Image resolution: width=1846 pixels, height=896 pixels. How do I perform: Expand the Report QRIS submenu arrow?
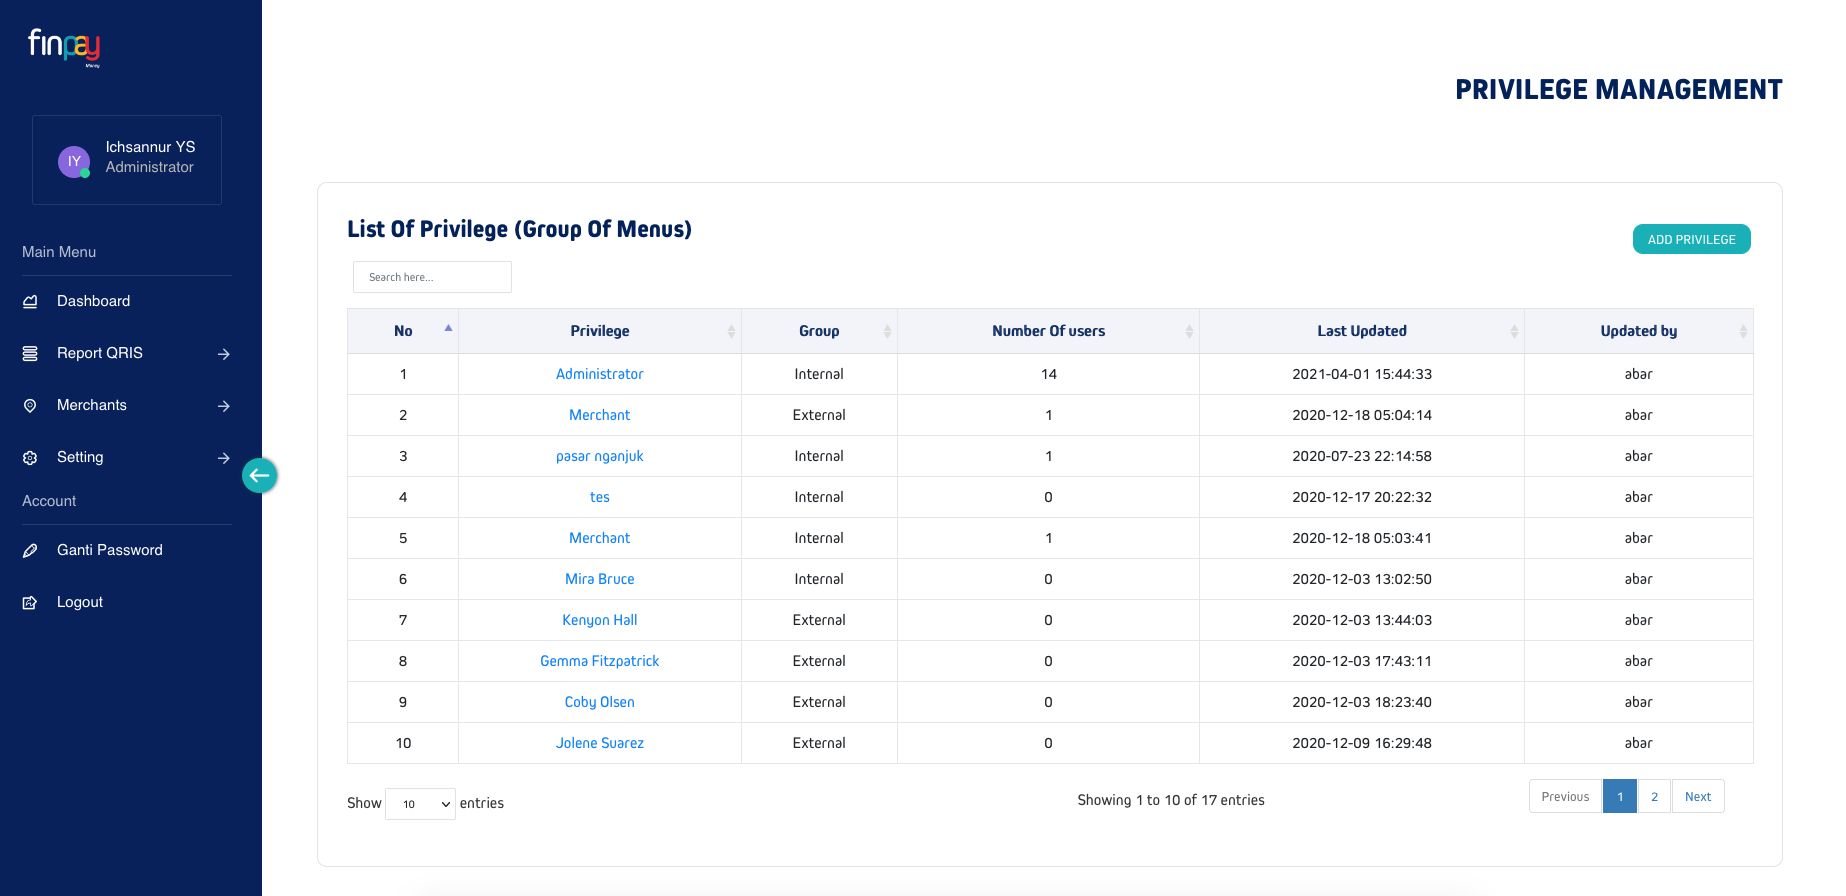(x=224, y=354)
